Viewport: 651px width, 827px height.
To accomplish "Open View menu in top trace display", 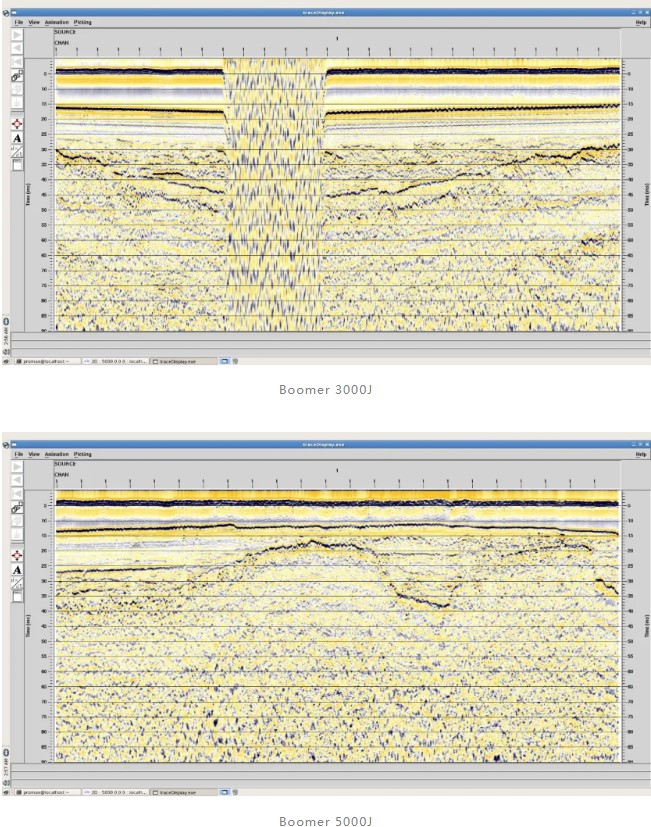I will pyautogui.click(x=35, y=20).
